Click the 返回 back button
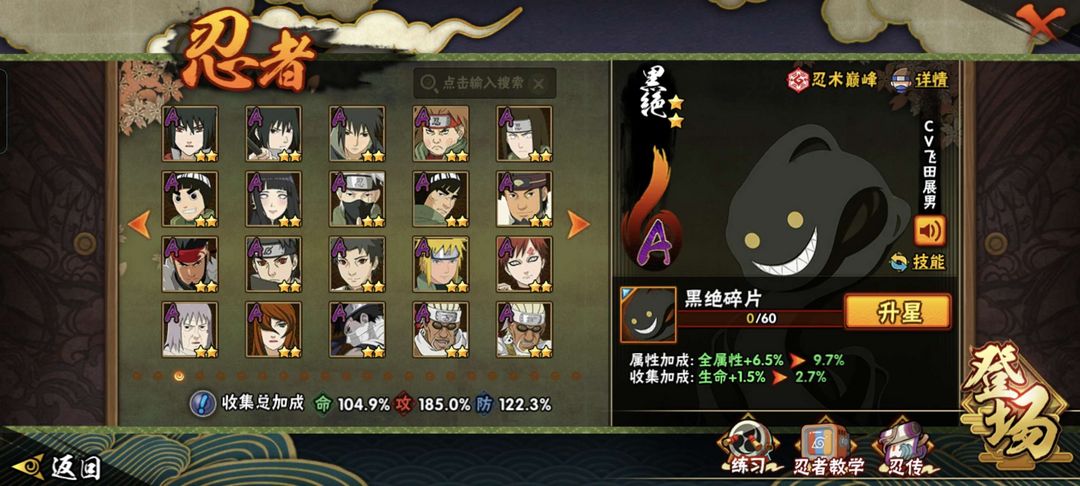This screenshot has height=486, width=1080. tap(58, 468)
